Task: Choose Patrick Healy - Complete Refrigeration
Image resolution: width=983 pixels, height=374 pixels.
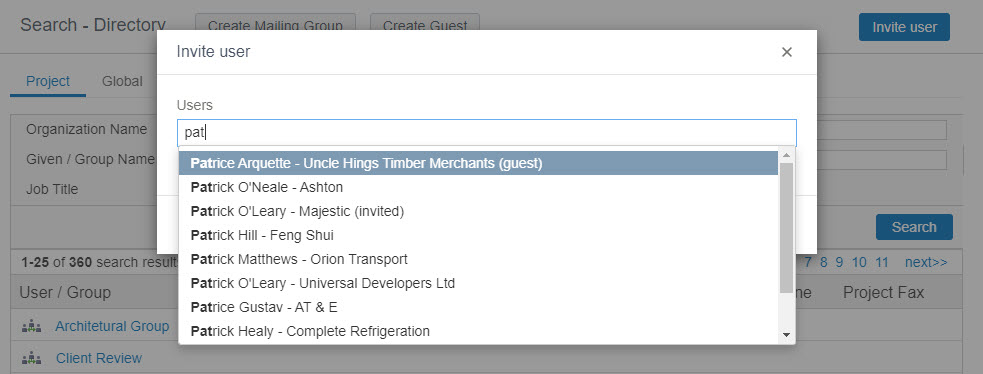Action: click(478, 331)
